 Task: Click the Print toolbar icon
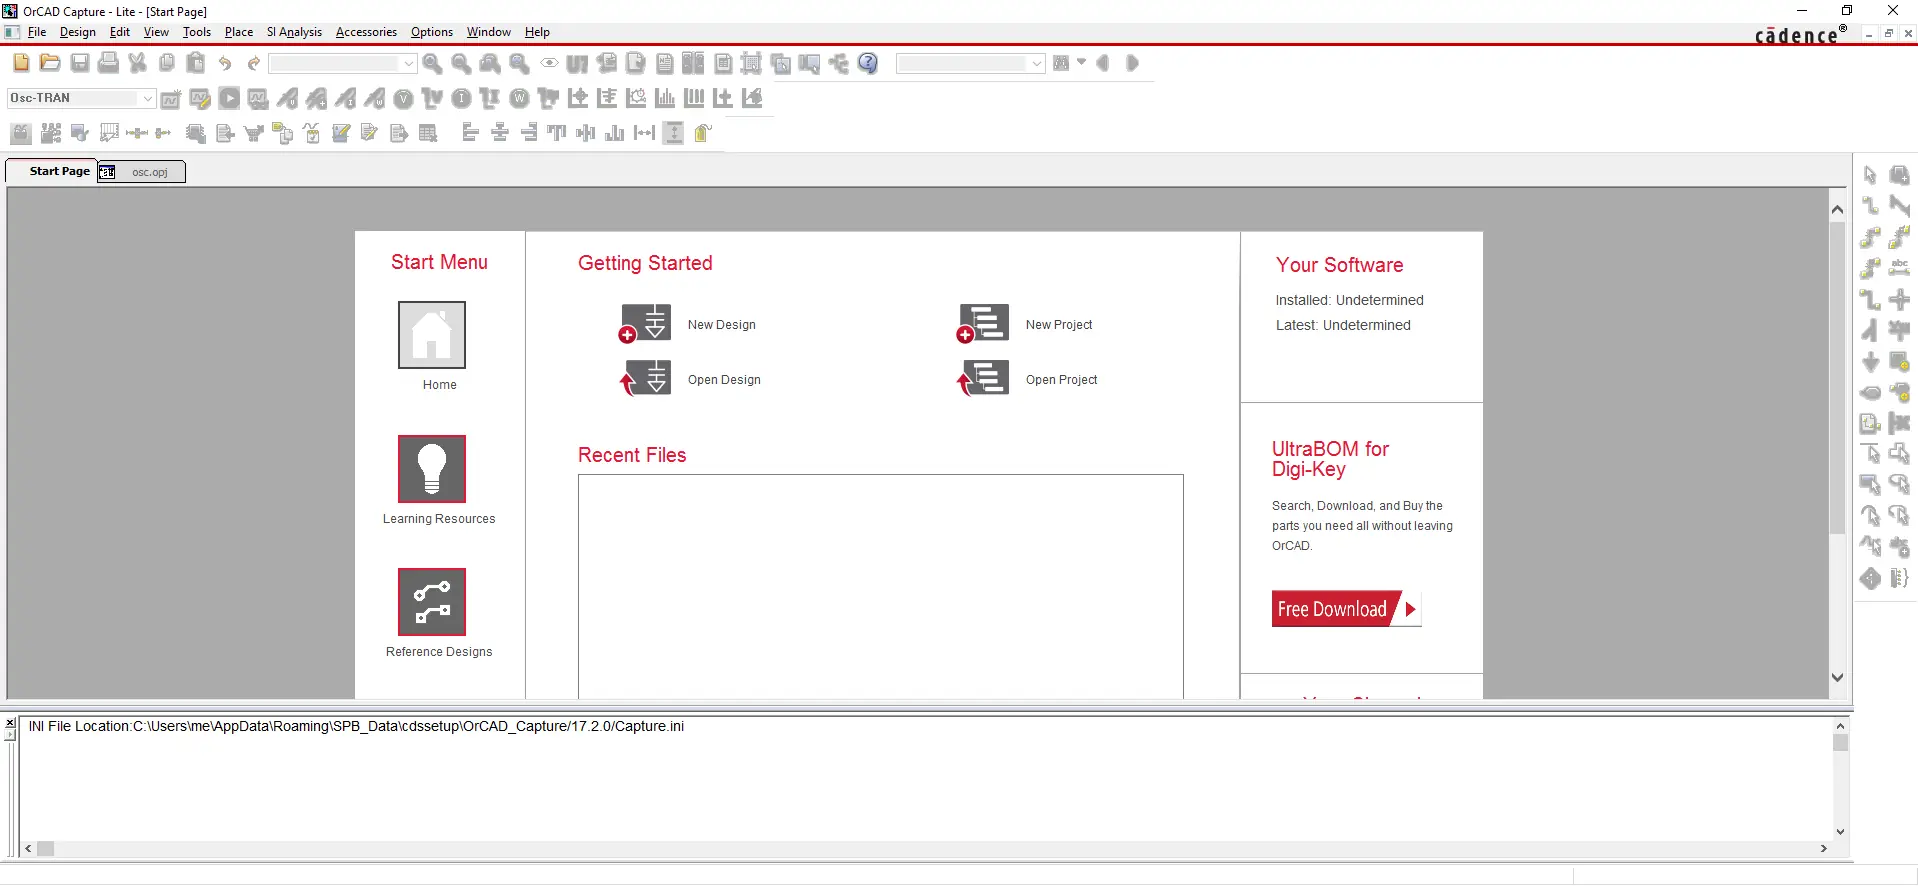coord(109,63)
